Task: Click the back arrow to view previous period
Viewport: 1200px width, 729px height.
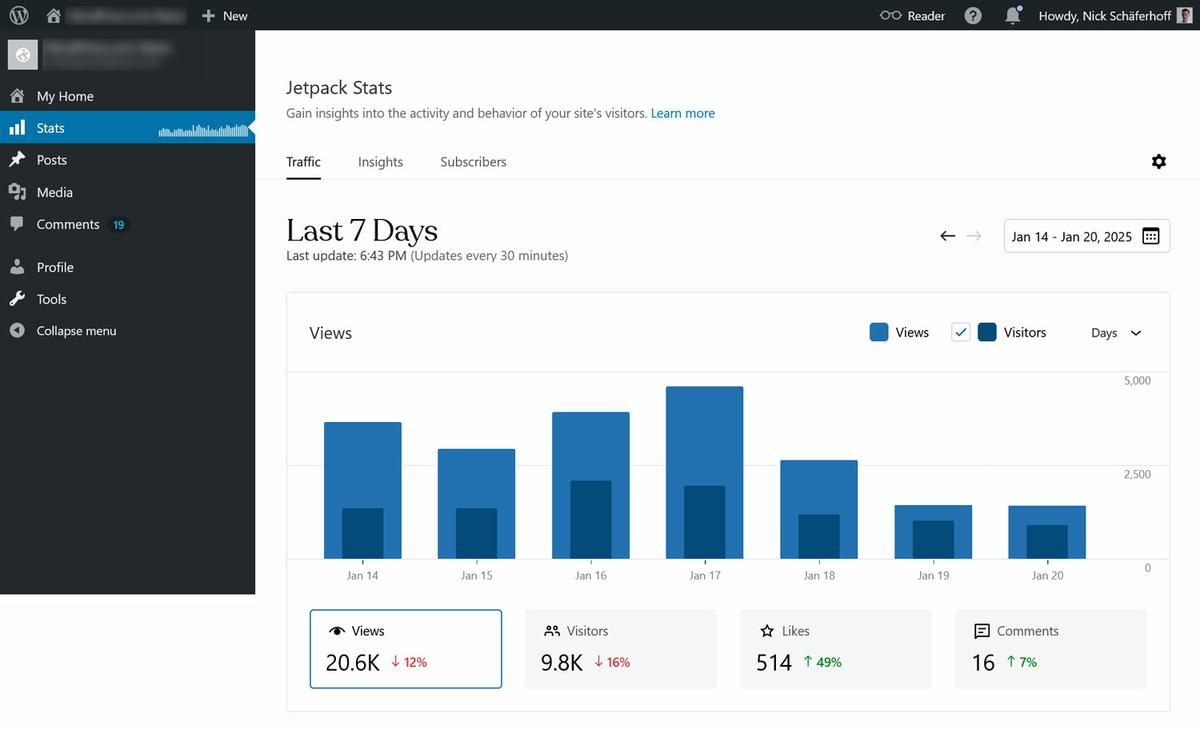Action: (946, 236)
